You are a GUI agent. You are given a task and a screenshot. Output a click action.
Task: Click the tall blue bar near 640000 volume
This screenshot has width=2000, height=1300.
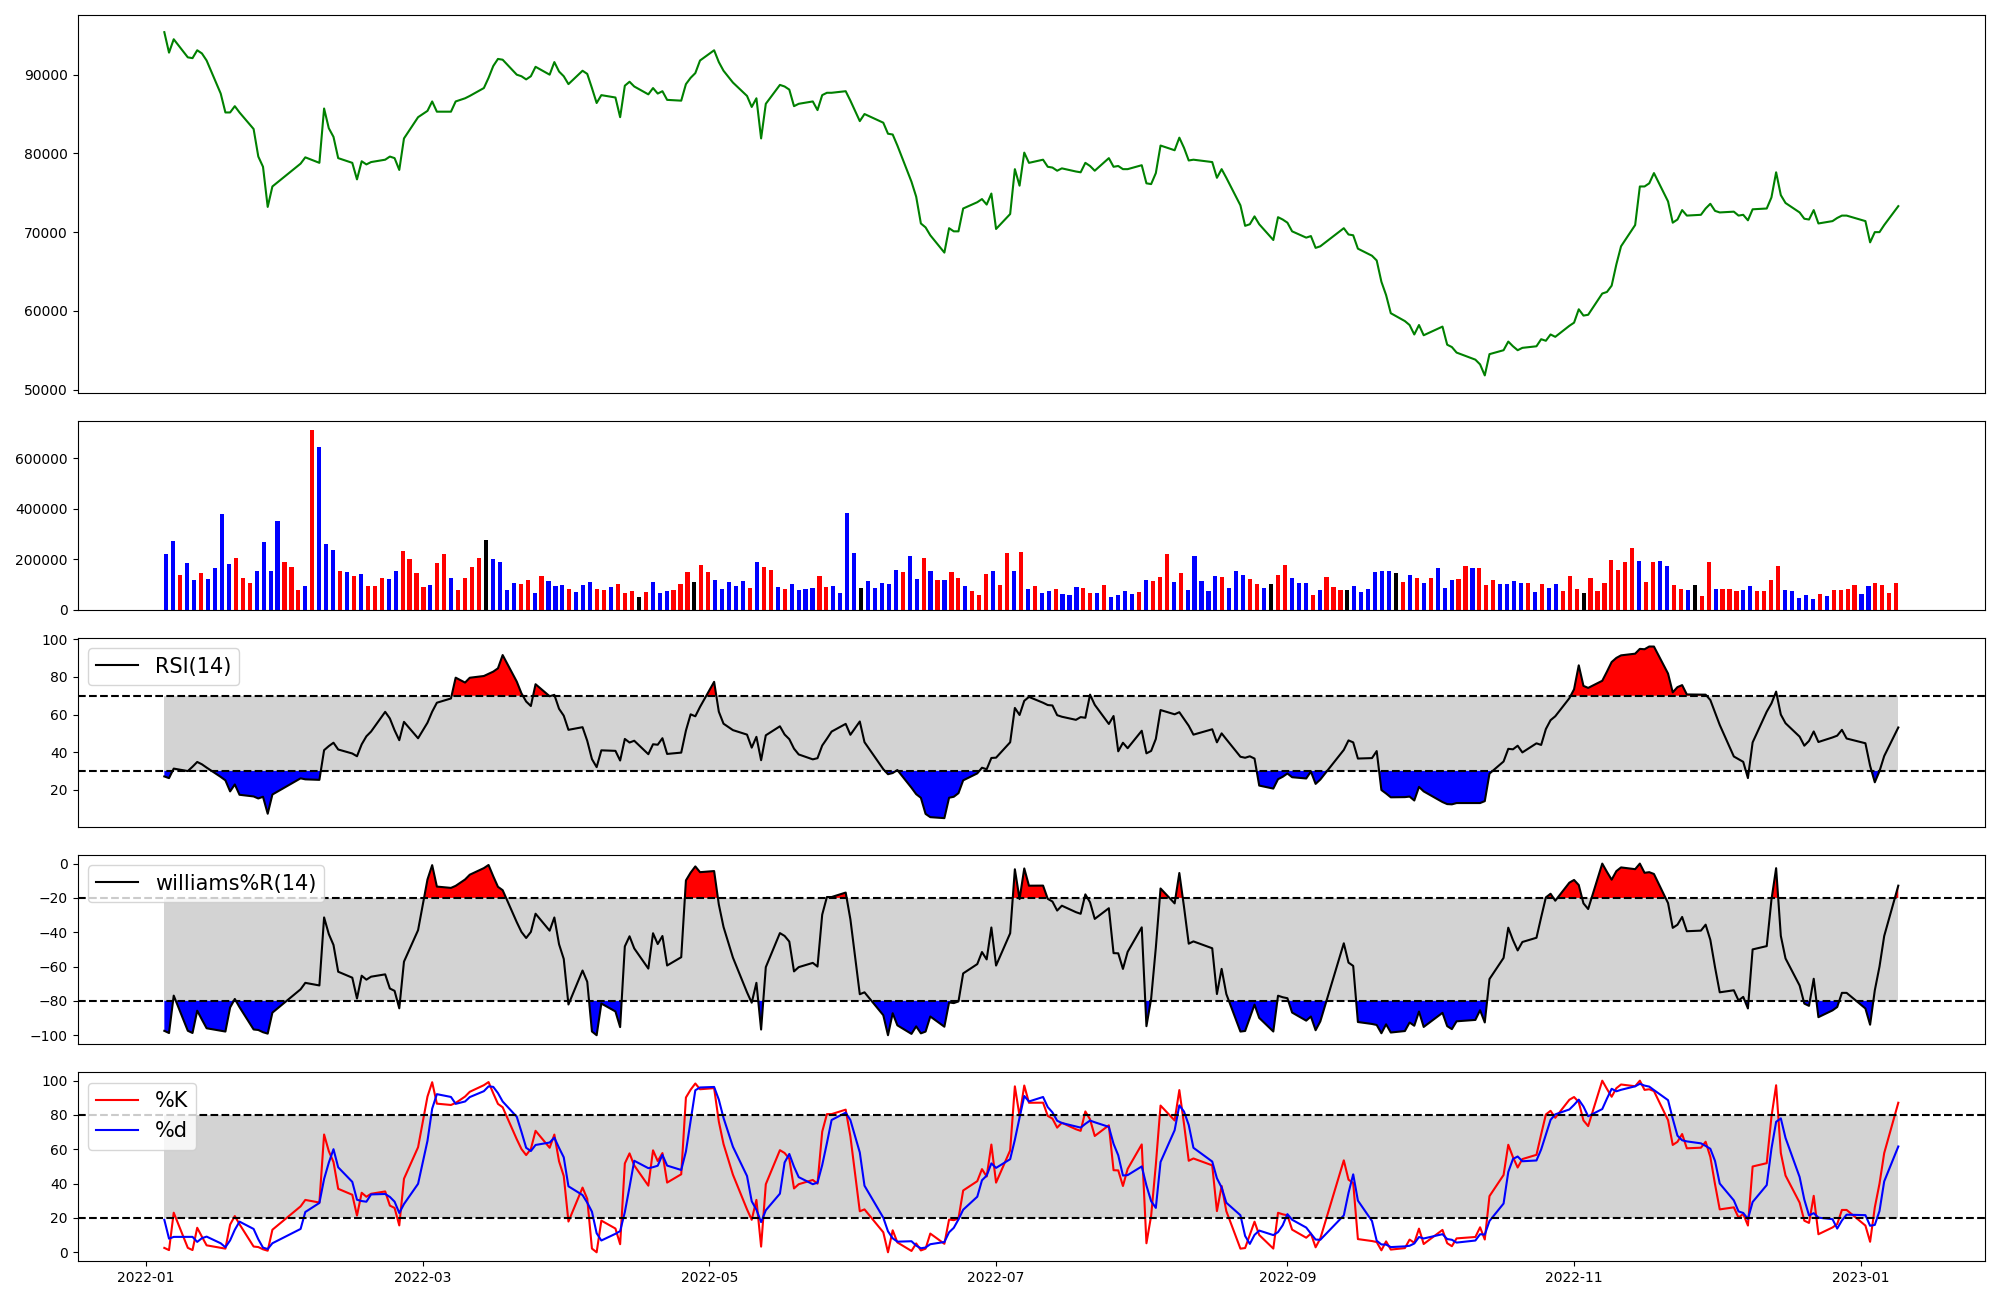tap(319, 528)
